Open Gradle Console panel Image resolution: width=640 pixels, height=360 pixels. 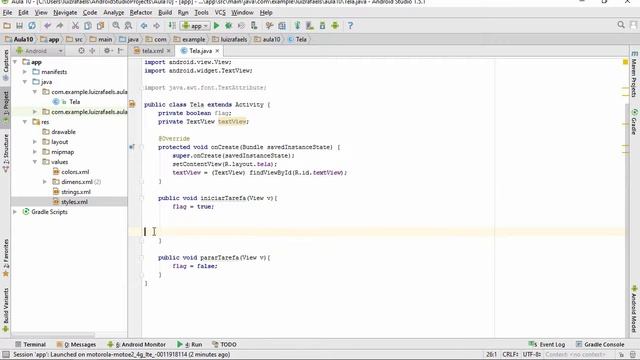[x=600, y=344]
